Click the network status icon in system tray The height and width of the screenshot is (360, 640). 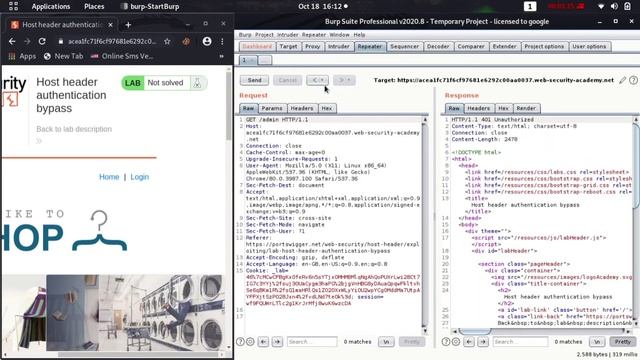coord(601,7)
